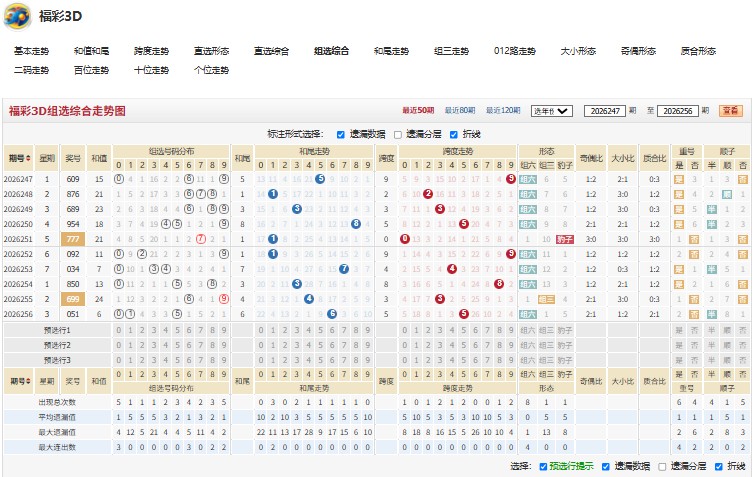The width and height of the screenshot is (753, 477).
Task: Click the 出现总次数 row label
Action: pyautogui.click(x=57, y=403)
